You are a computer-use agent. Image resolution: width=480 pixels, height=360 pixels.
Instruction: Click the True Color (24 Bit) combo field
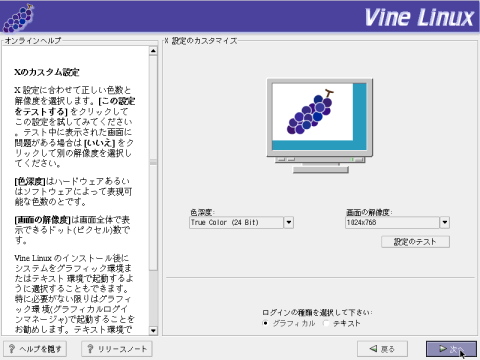tap(236, 222)
